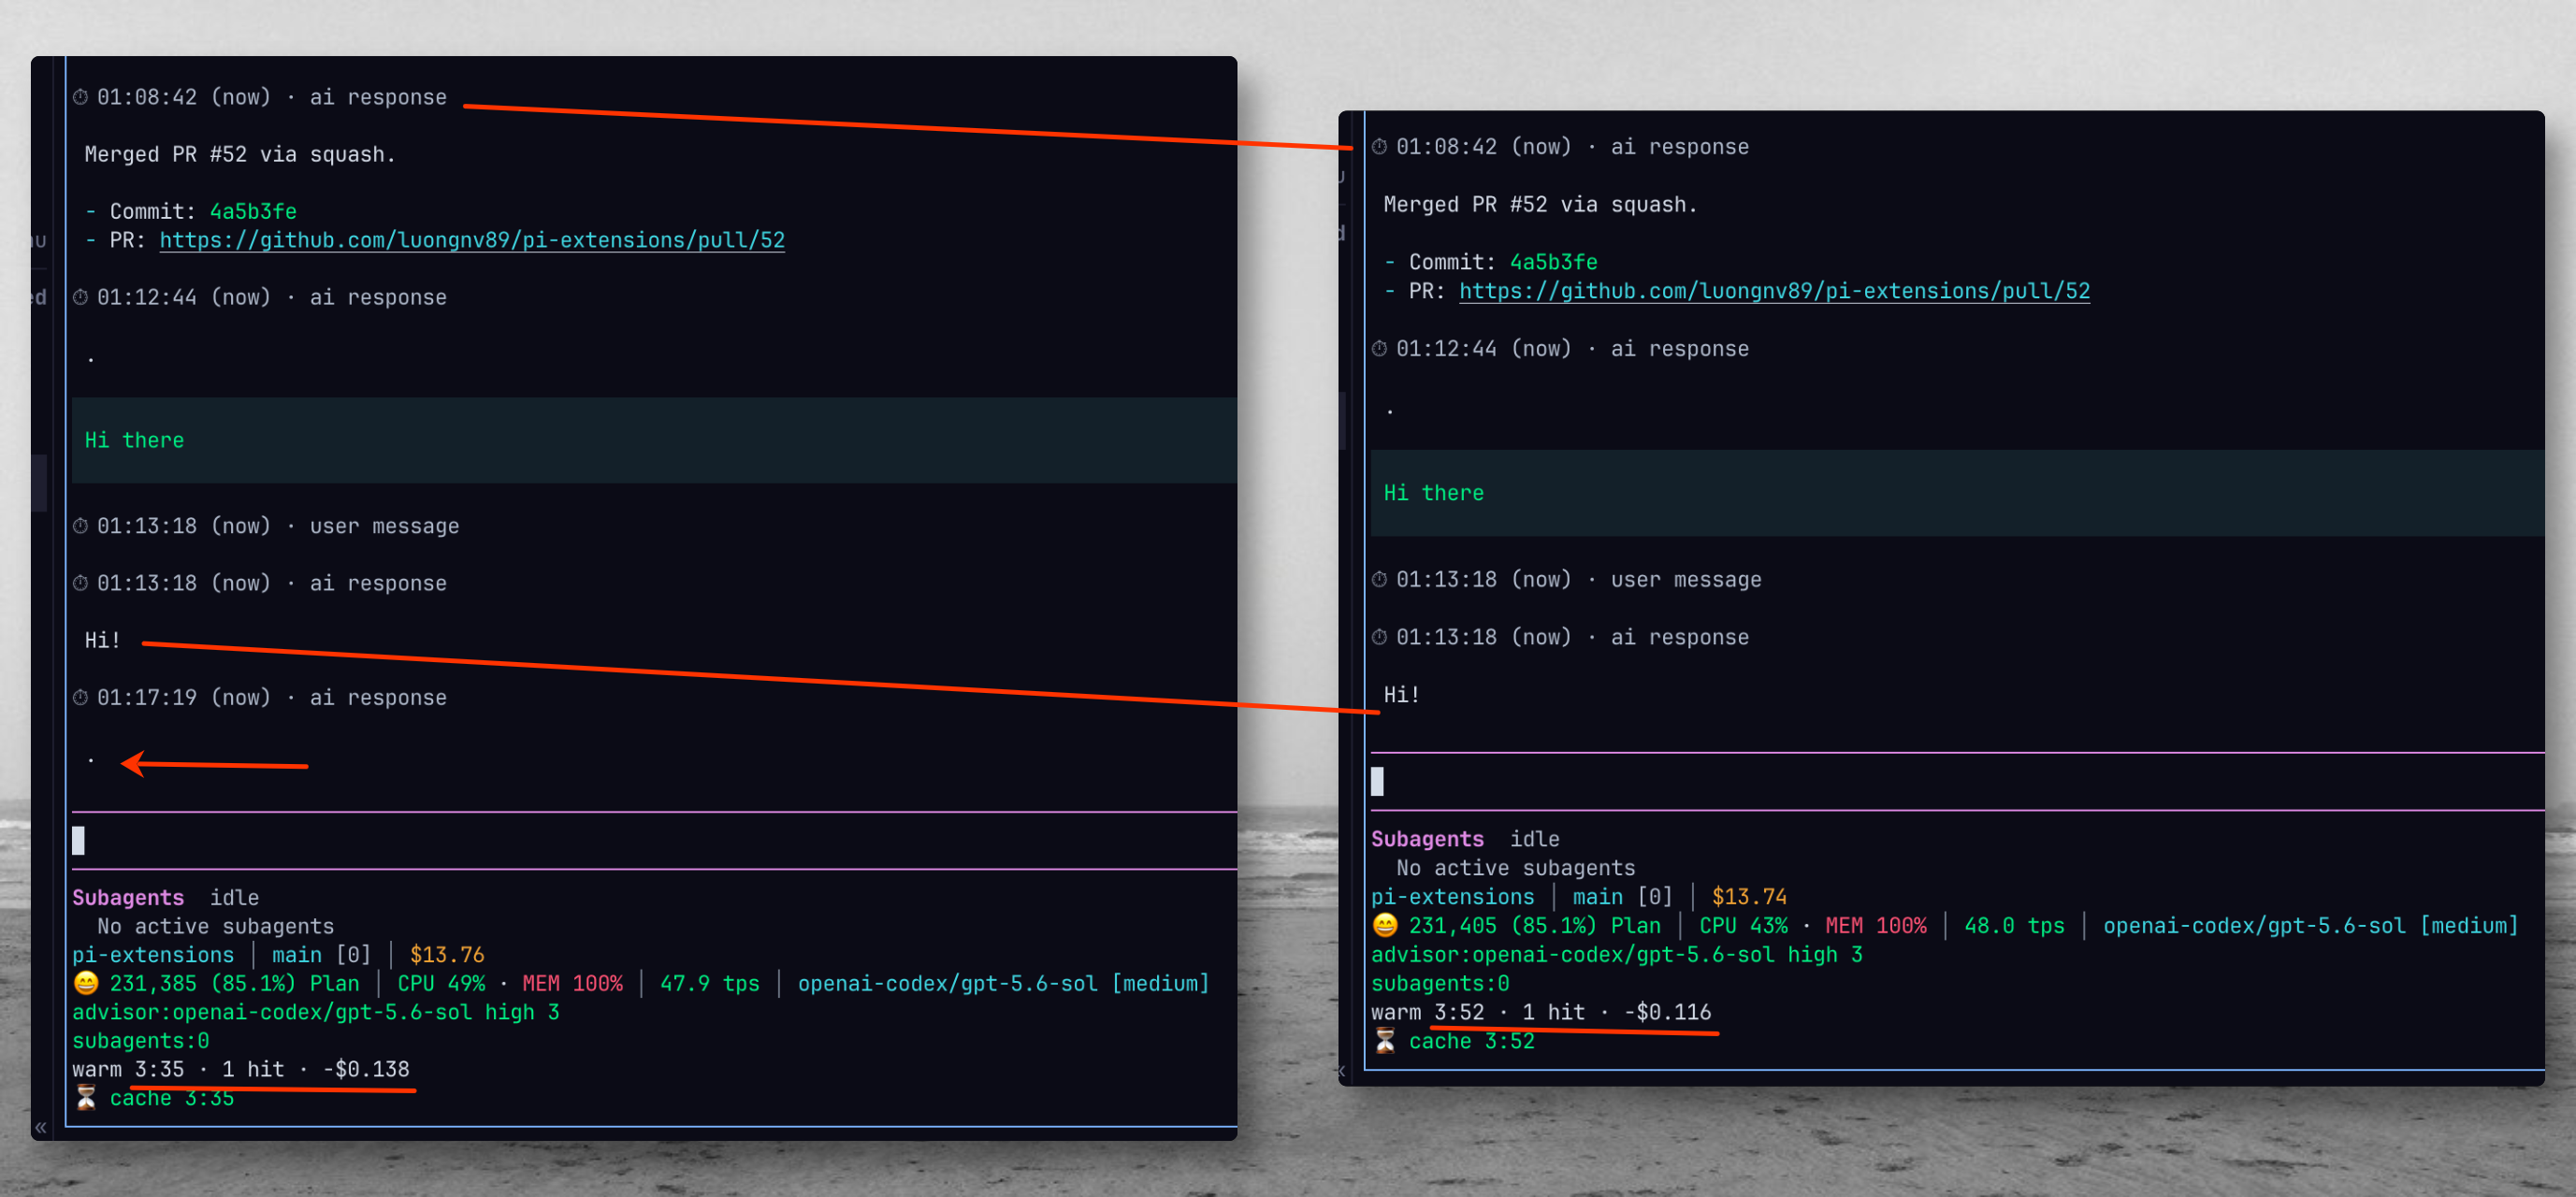
Task: Click the clock icon beside 01:12:44 in left terminal
Action: click(x=81, y=297)
